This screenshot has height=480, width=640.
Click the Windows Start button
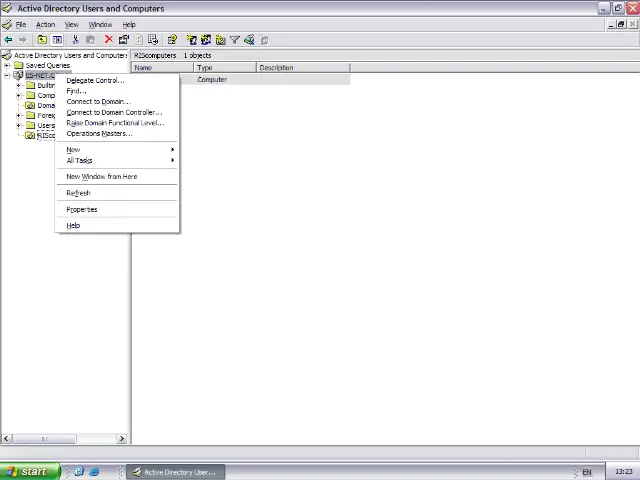coord(29,471)
